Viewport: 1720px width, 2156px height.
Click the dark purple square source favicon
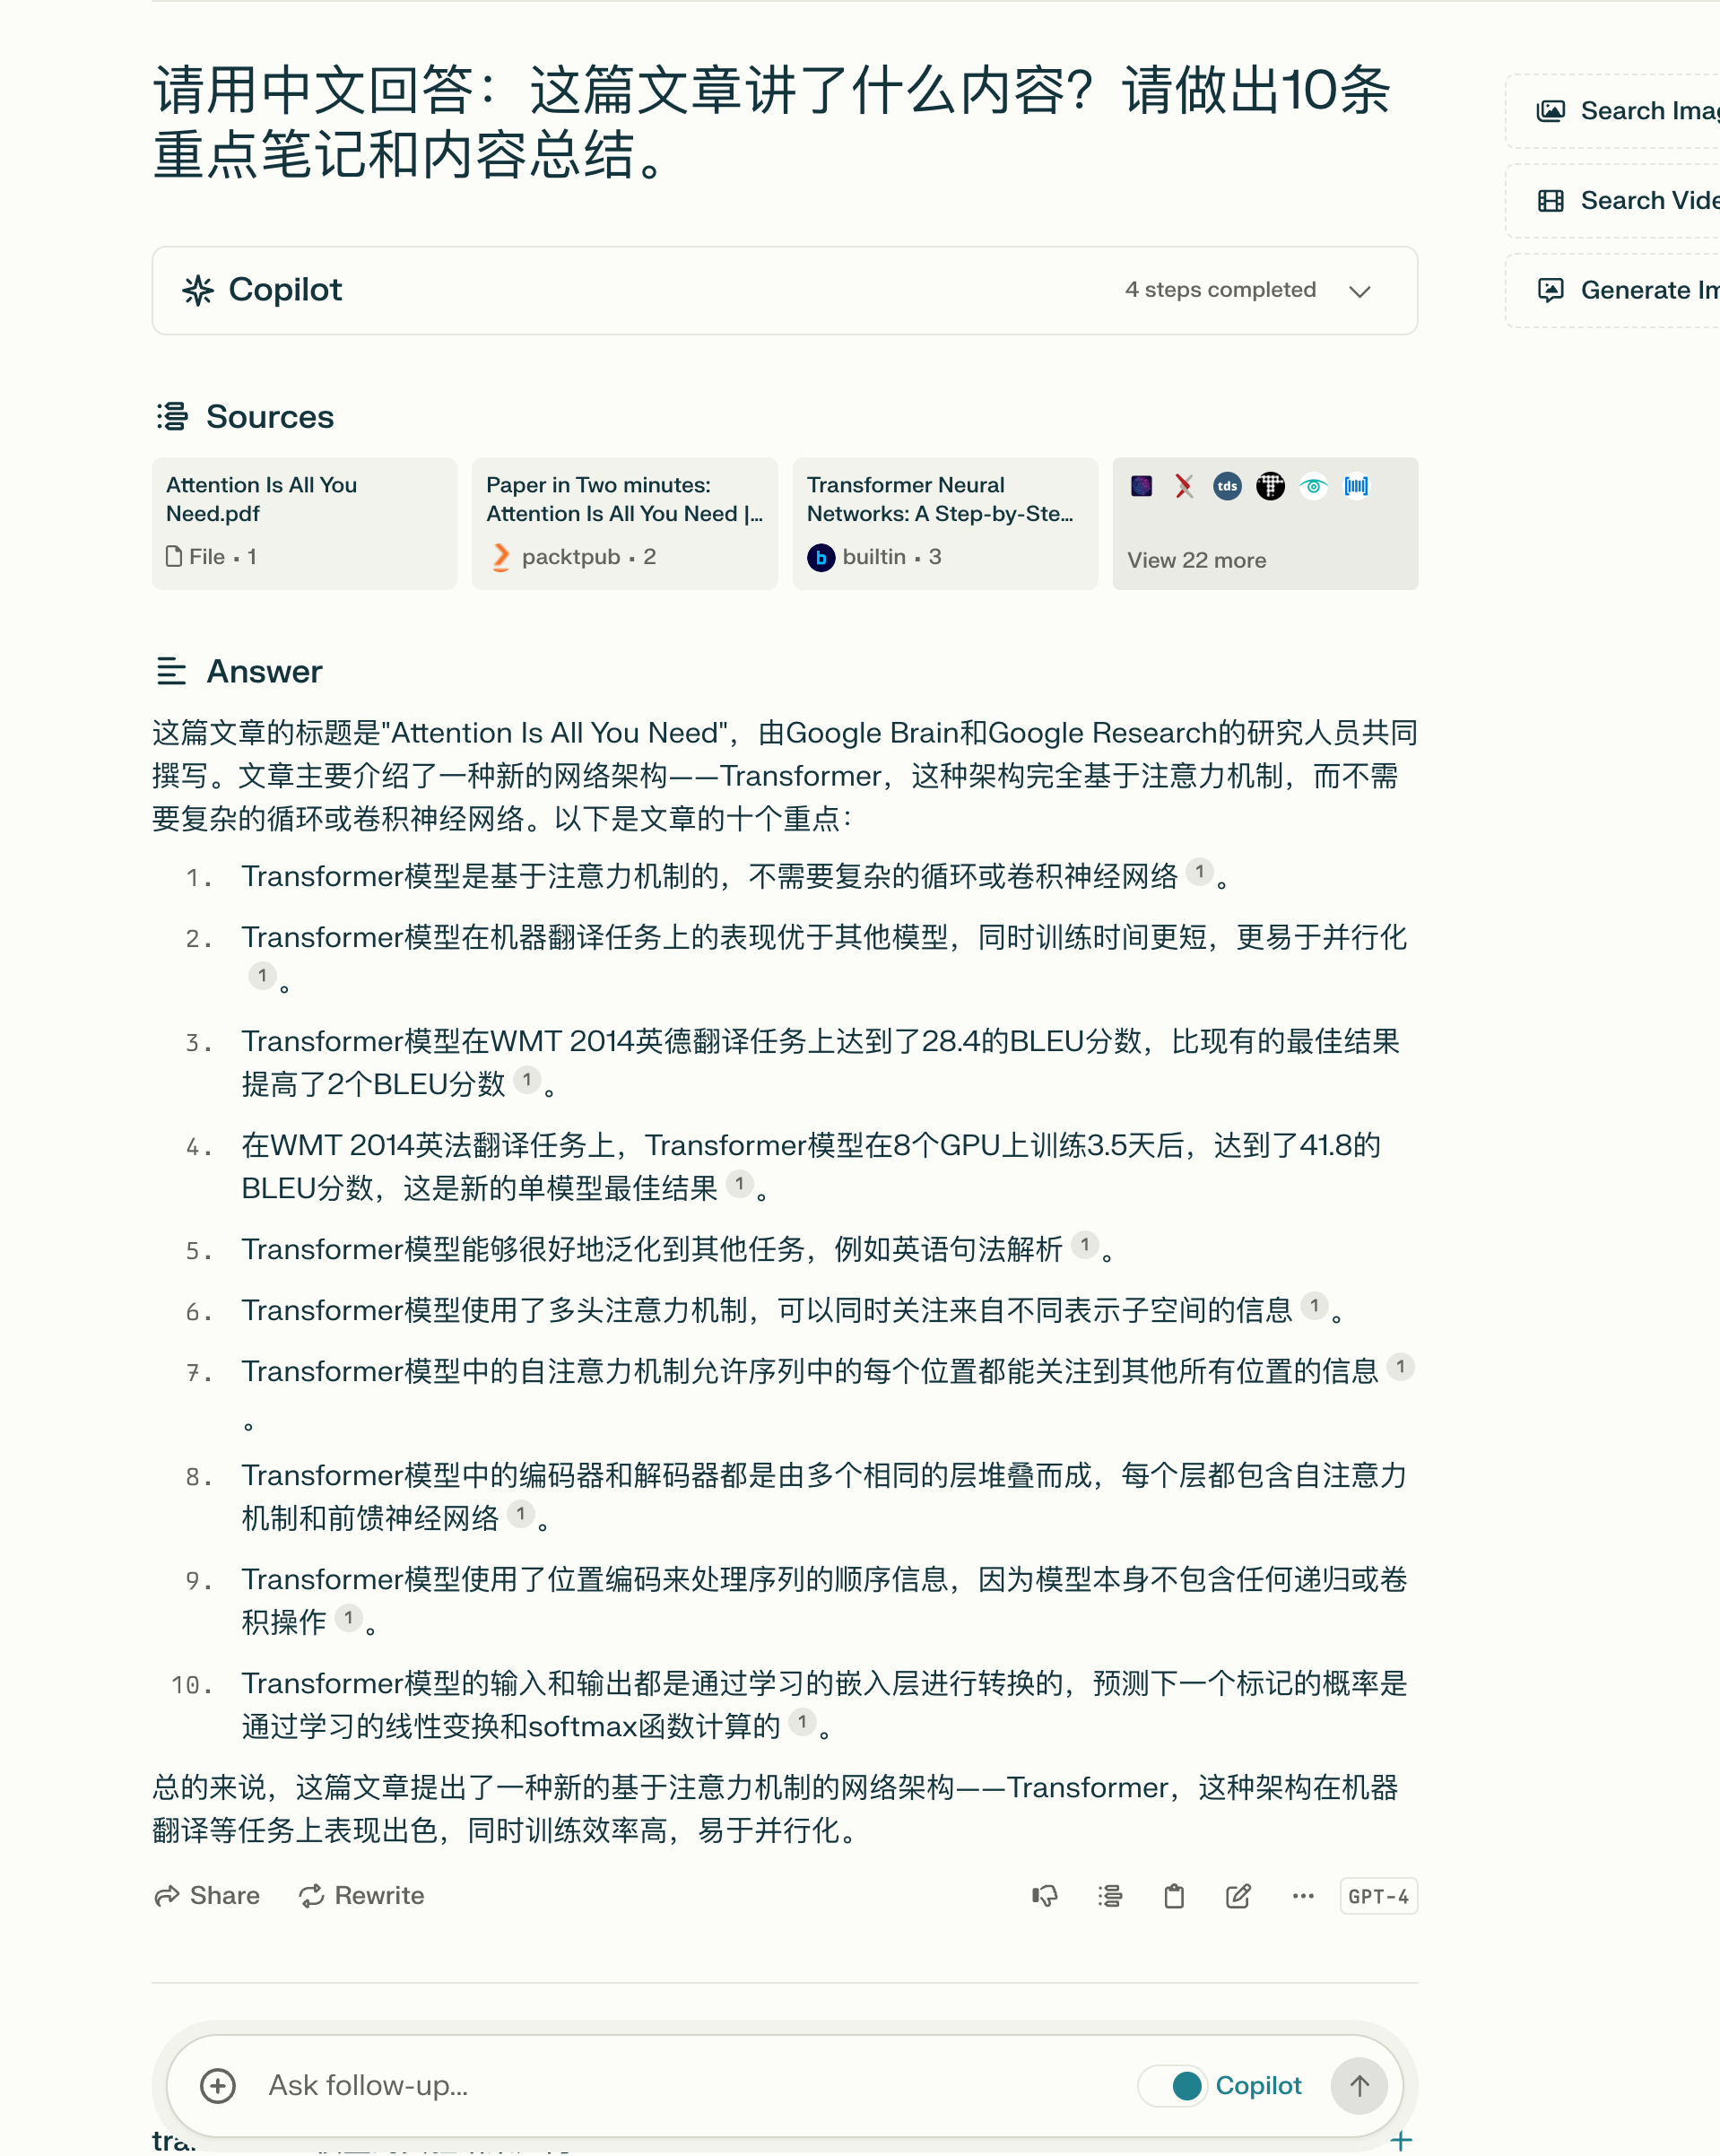pyautogui.click(x=1141, y=486)
